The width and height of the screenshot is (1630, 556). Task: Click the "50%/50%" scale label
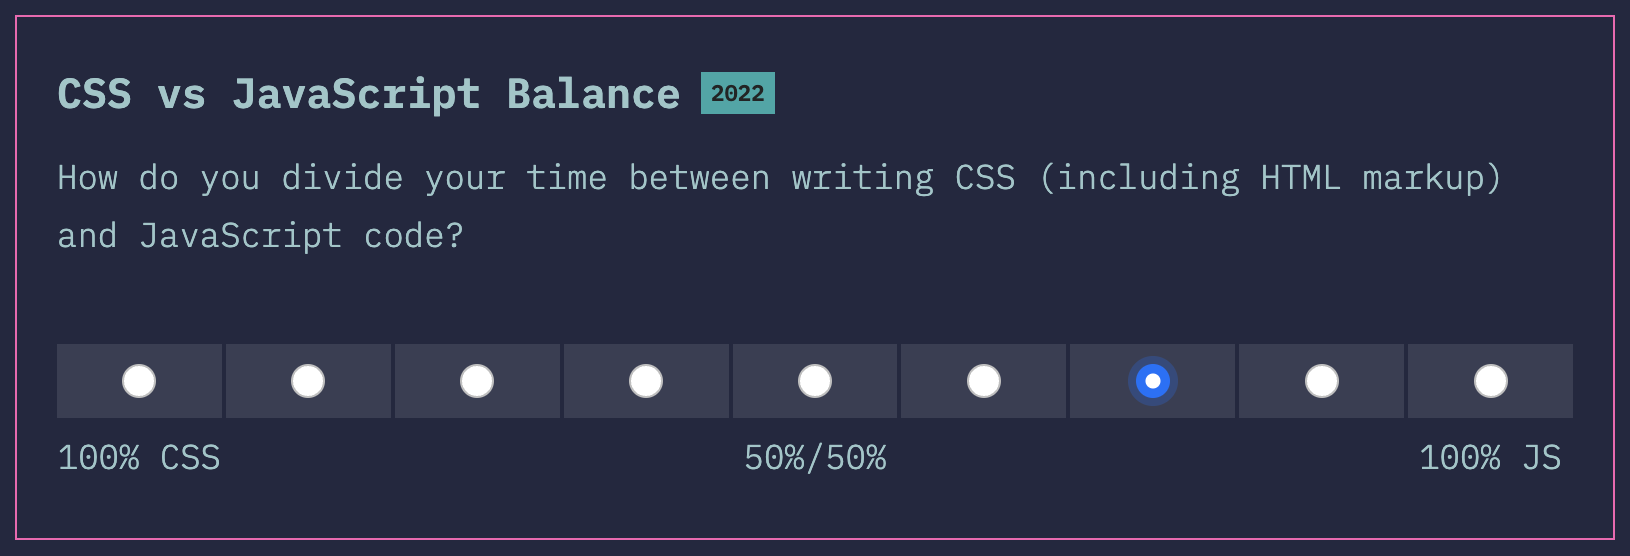pyautogui.click(x=815, y=458)
